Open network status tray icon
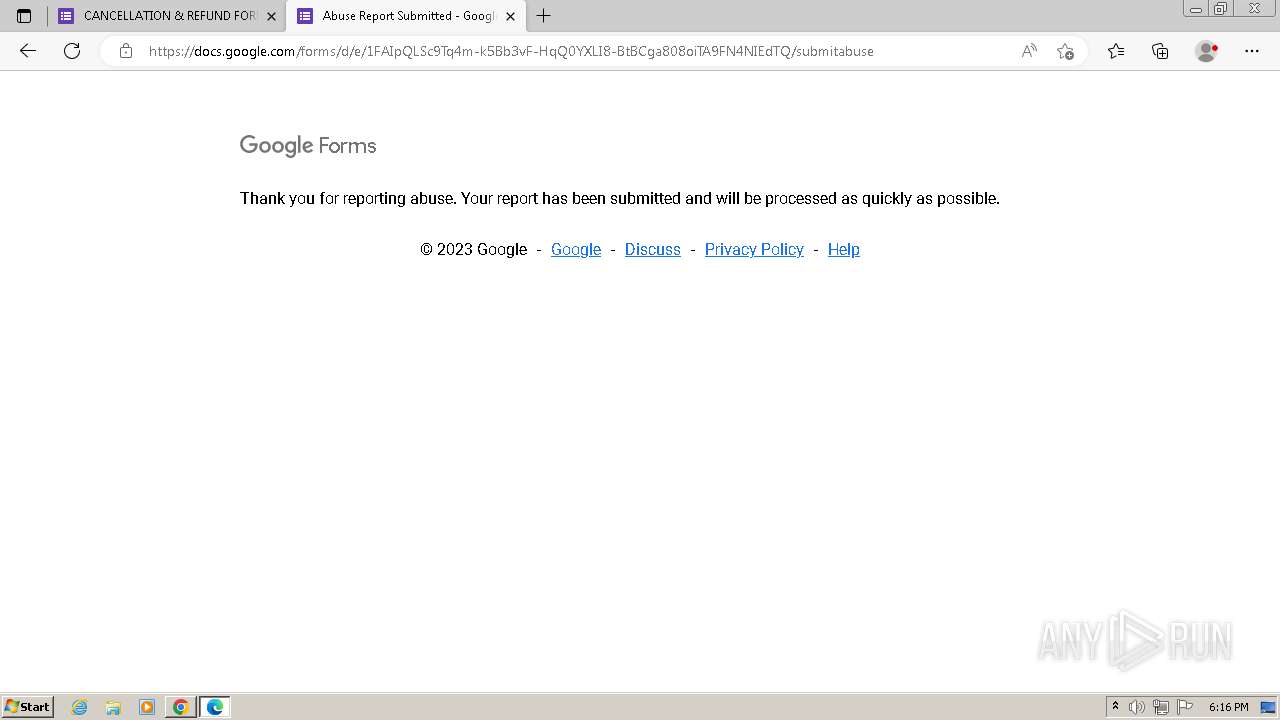 [x=1161, y=707]
